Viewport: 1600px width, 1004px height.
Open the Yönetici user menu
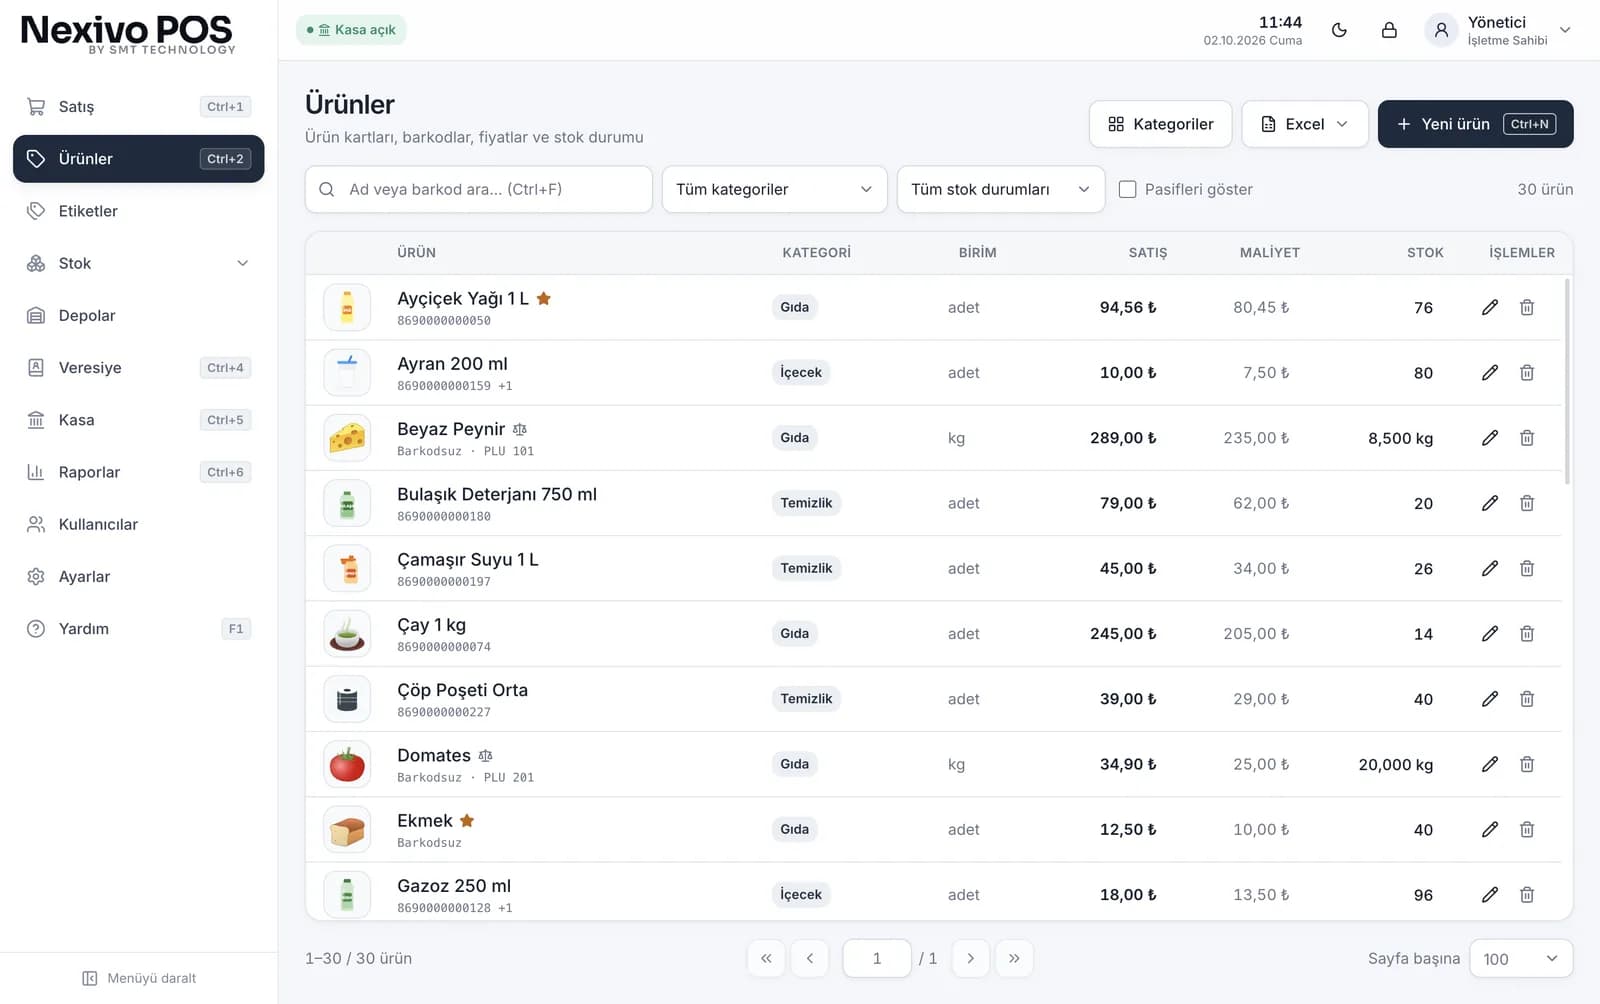point(1498,30)
